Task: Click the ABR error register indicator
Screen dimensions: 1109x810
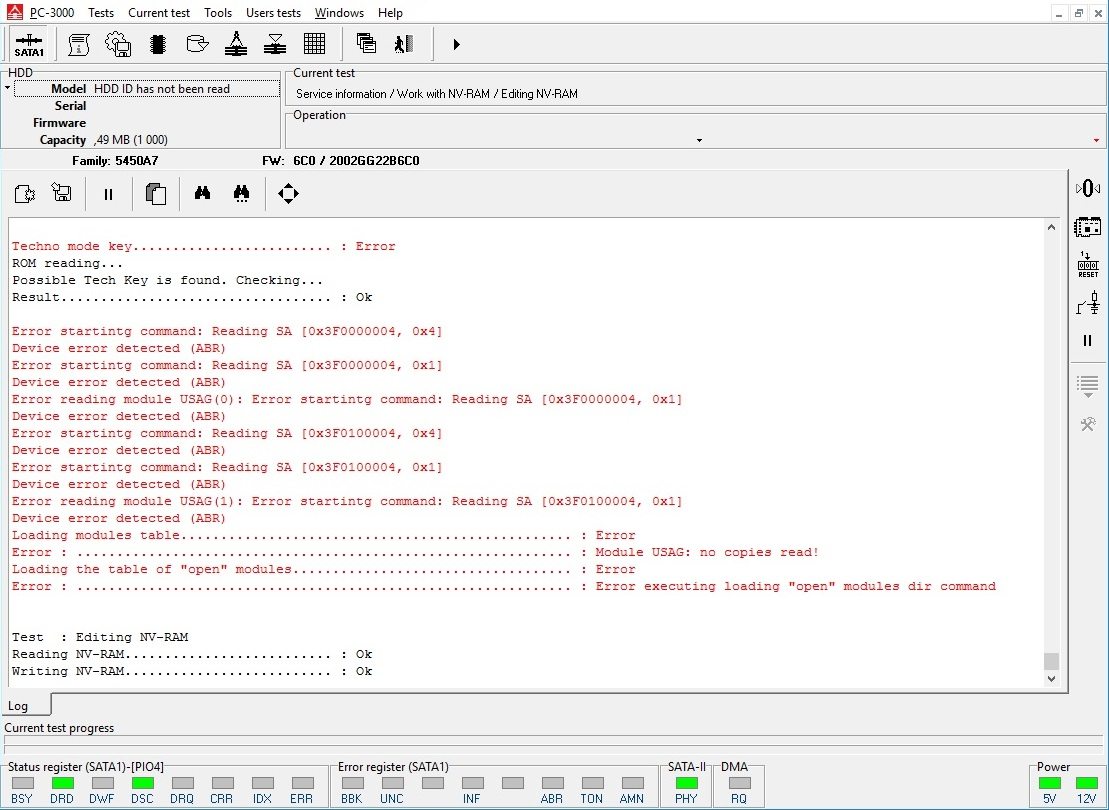Action: tap(552, 782)
